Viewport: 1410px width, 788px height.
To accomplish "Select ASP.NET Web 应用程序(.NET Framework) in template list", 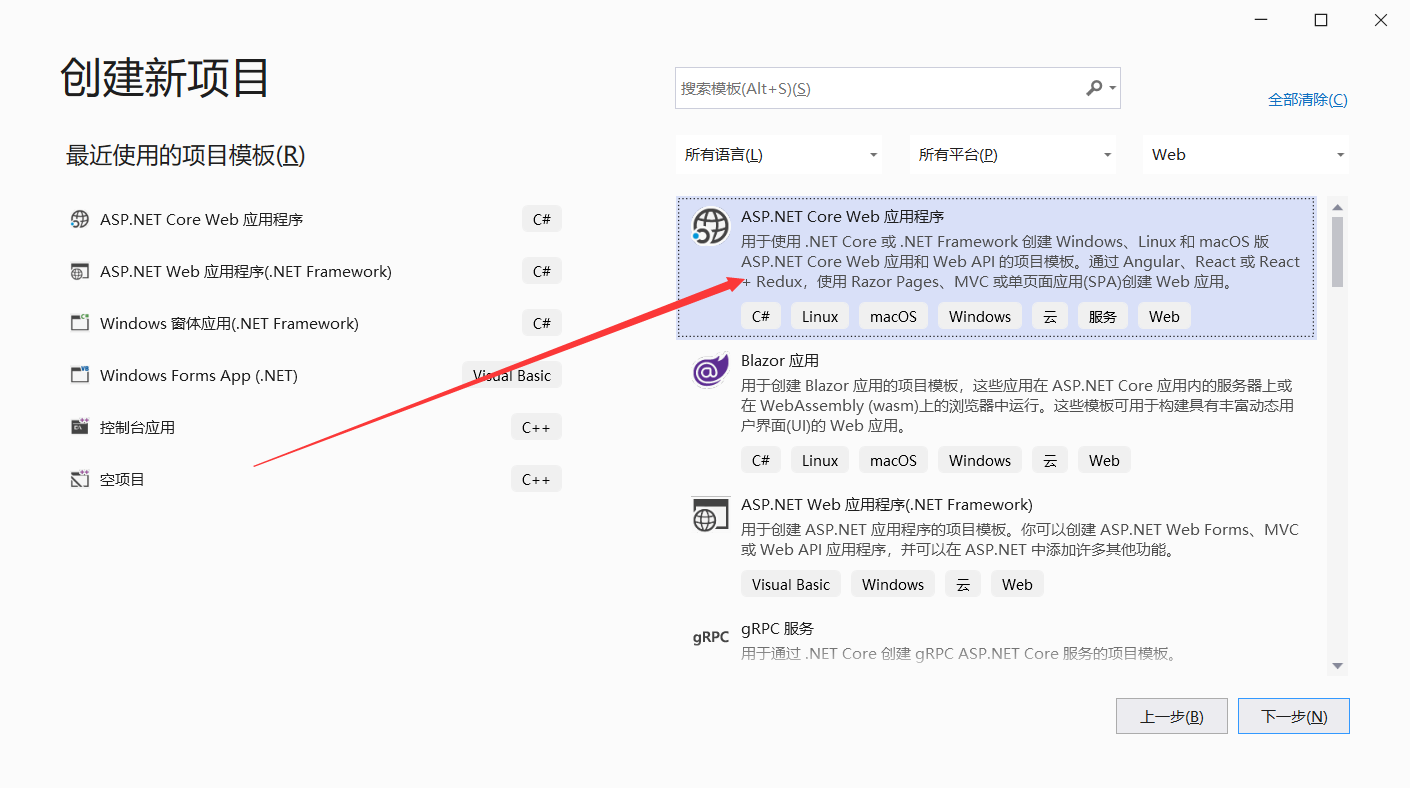I will (887, 505).
